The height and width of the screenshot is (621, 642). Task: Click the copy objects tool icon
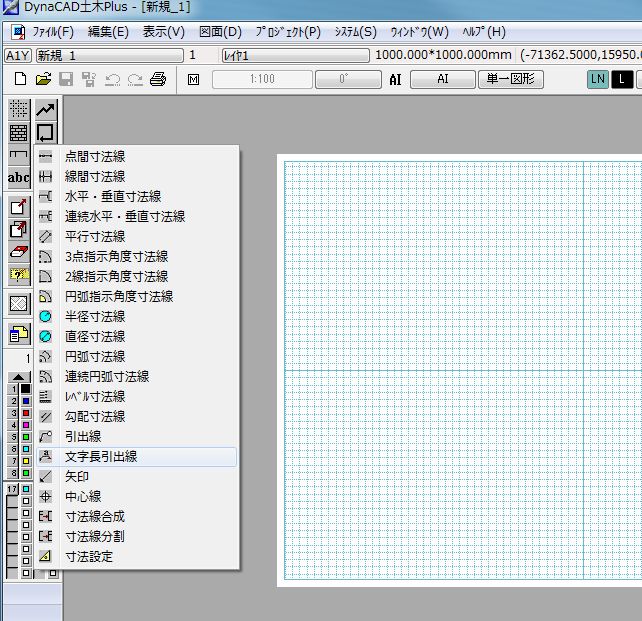(x=18, y=229)
